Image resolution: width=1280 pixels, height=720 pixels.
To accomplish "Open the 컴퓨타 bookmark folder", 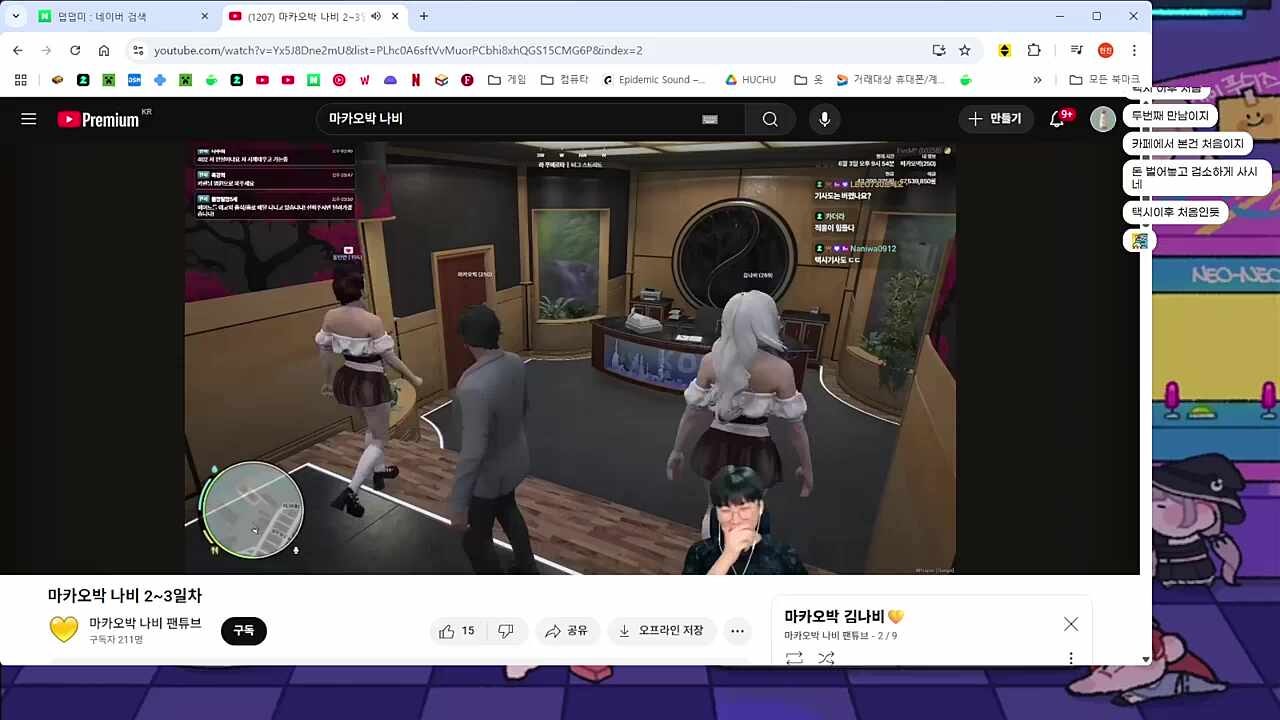I will tap(565, 80).
